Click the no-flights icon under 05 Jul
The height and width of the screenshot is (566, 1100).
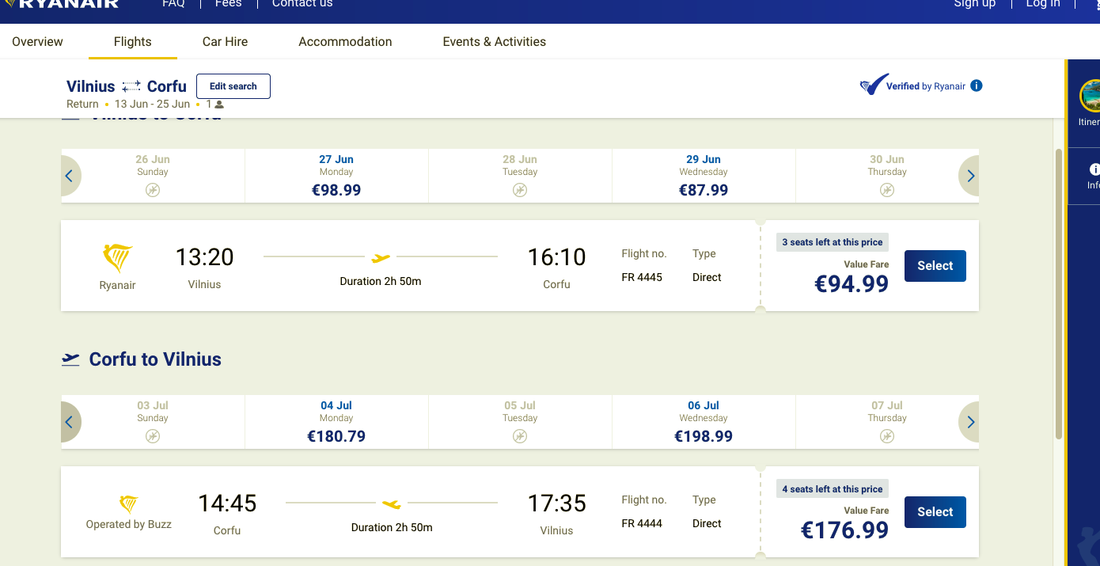click(x=519, y=436)
